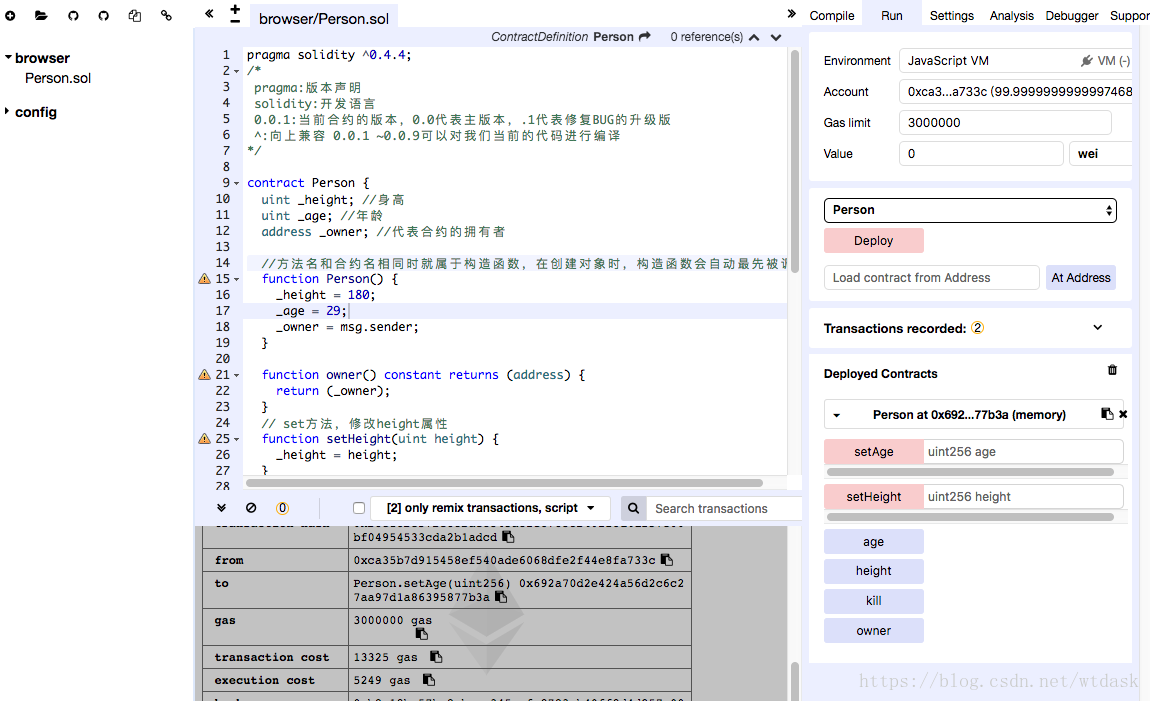Copy the gas value in the log

(x=422, y=634)
